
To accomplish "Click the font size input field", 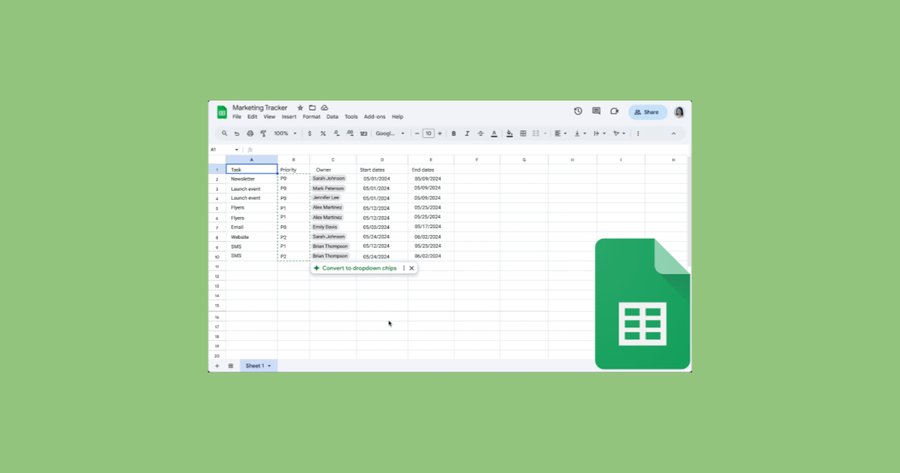I will coord(428,134).
